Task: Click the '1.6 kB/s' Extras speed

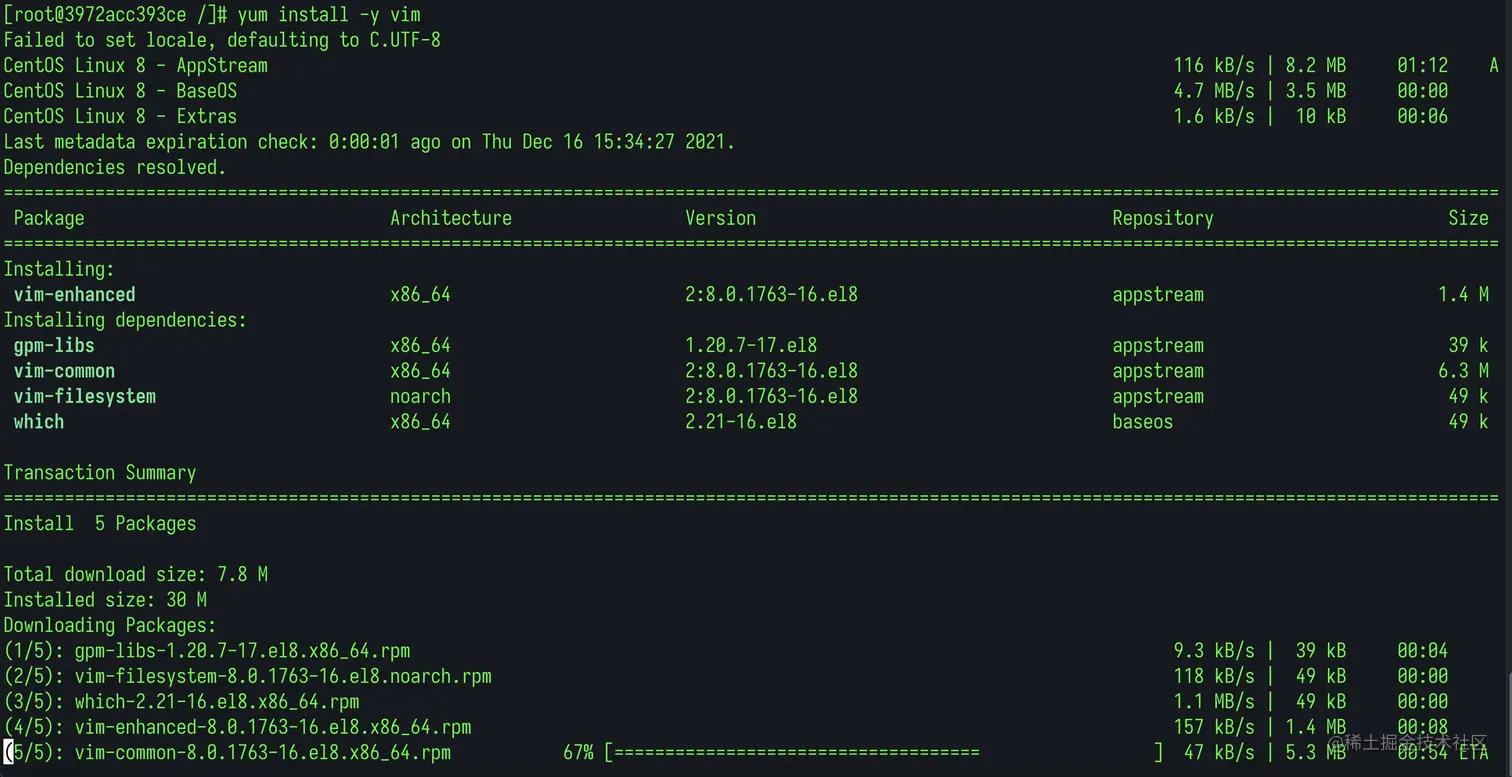Action: pyautogui.click(x=1214, y=116)
